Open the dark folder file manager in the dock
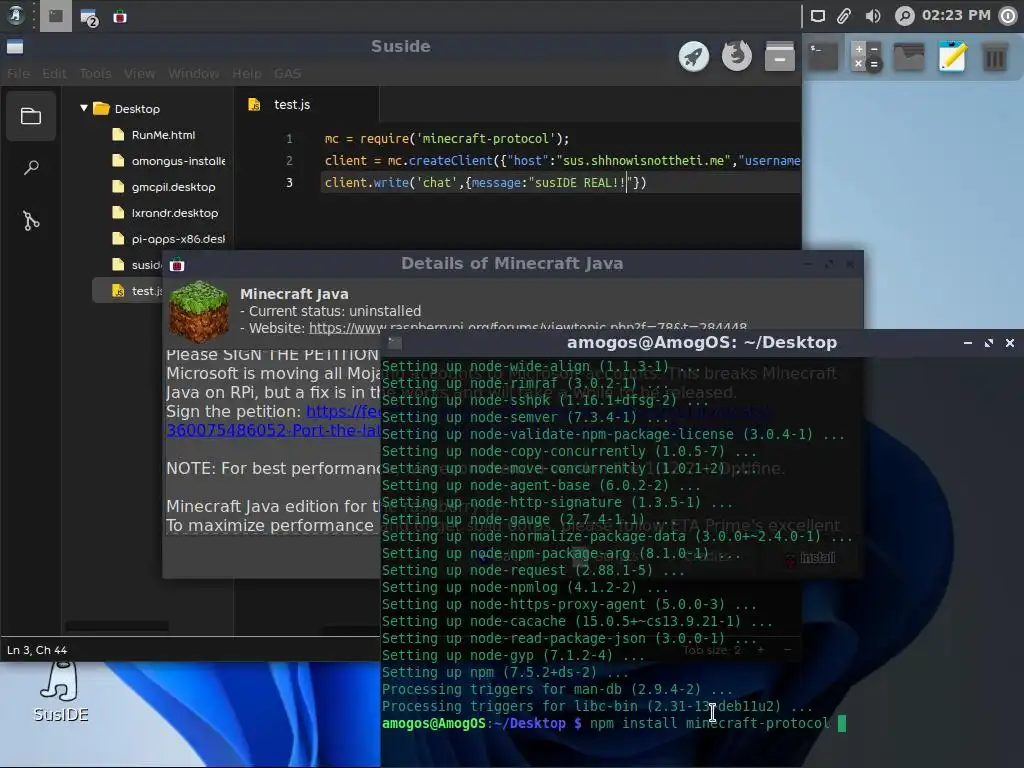 point(909,56)
